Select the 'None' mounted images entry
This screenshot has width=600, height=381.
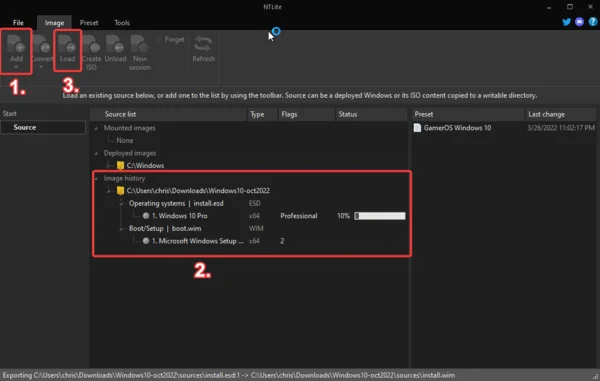[125, 140]
